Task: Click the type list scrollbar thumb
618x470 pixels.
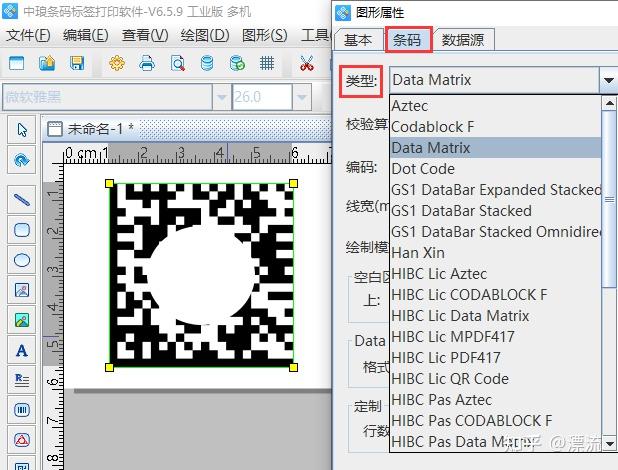Action: pos(609,199)
